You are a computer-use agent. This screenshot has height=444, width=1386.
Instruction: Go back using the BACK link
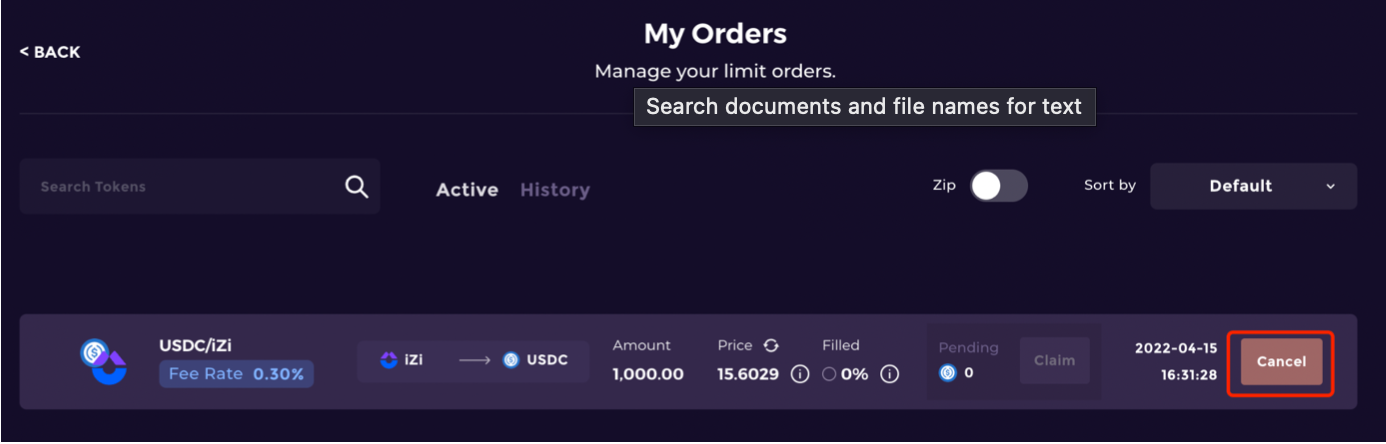pos(50,52)
